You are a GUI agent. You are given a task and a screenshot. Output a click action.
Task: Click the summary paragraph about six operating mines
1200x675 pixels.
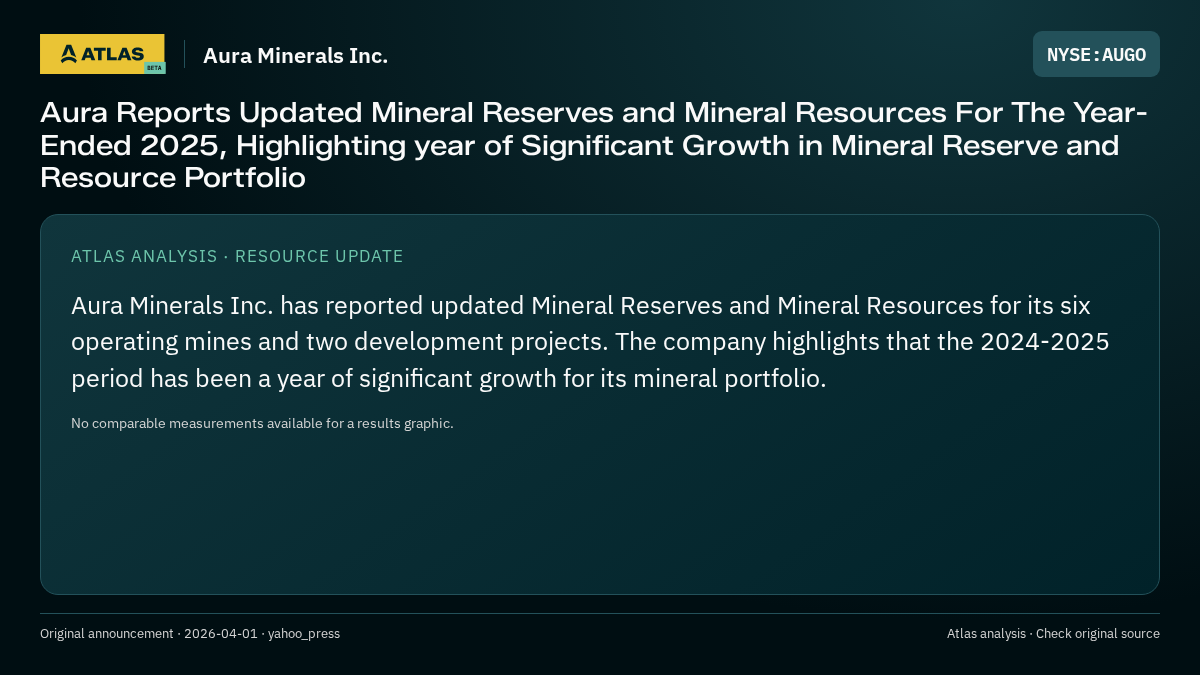pyautogui.click(x=590, y=342)
